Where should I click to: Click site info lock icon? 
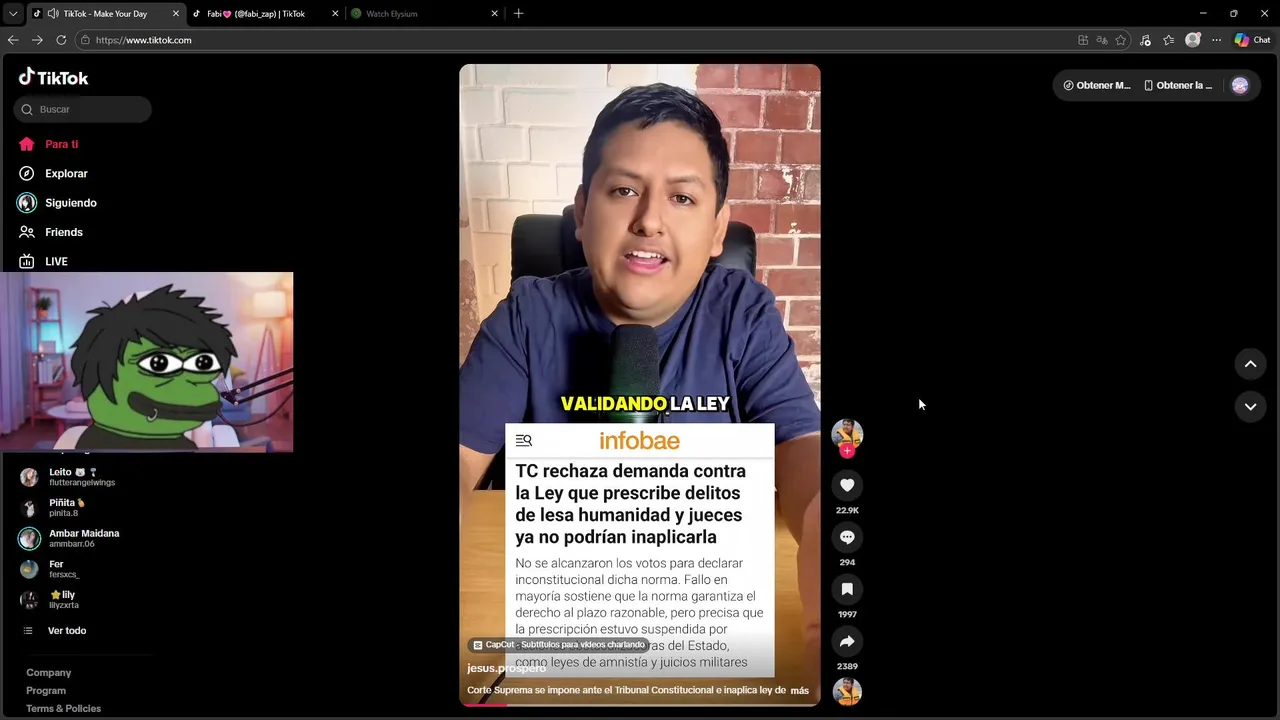pyautogui.click(x=85, y=40)
